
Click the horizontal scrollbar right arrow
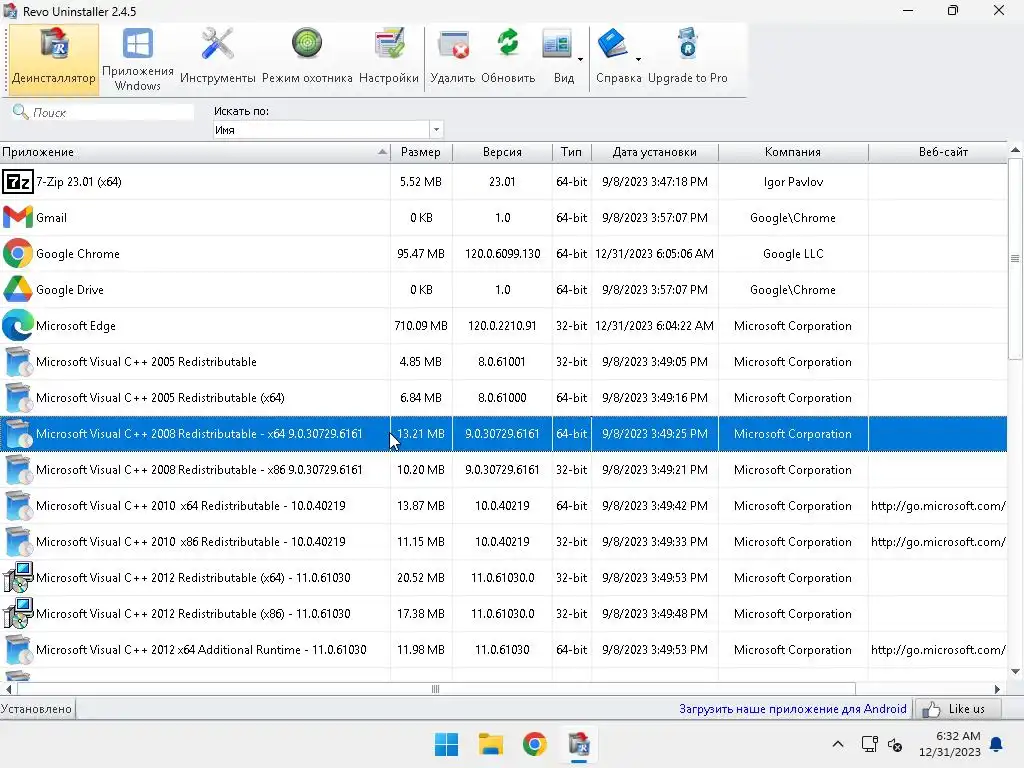(997, 689)
